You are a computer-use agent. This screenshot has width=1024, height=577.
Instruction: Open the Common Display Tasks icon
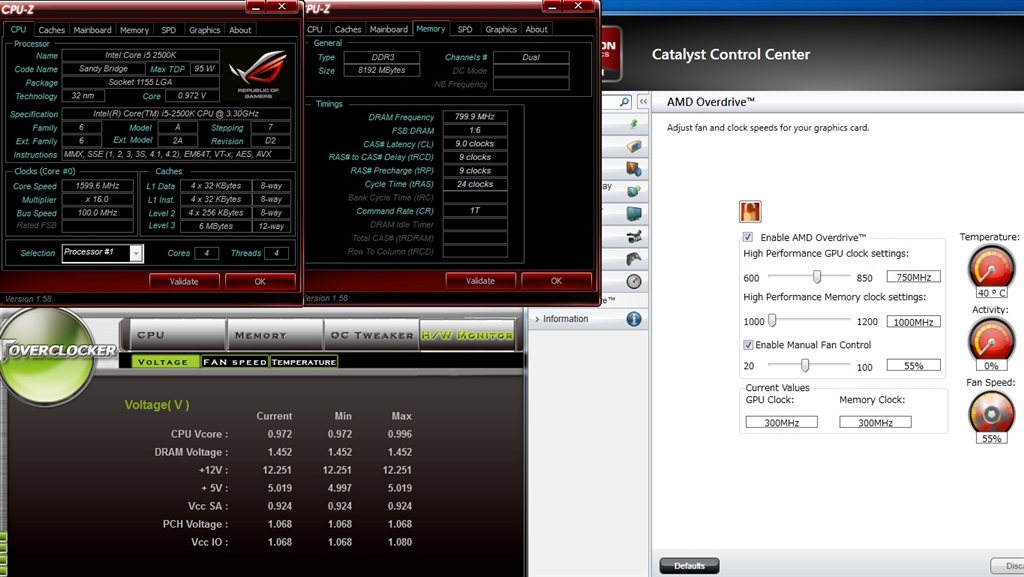pos(633,191)
